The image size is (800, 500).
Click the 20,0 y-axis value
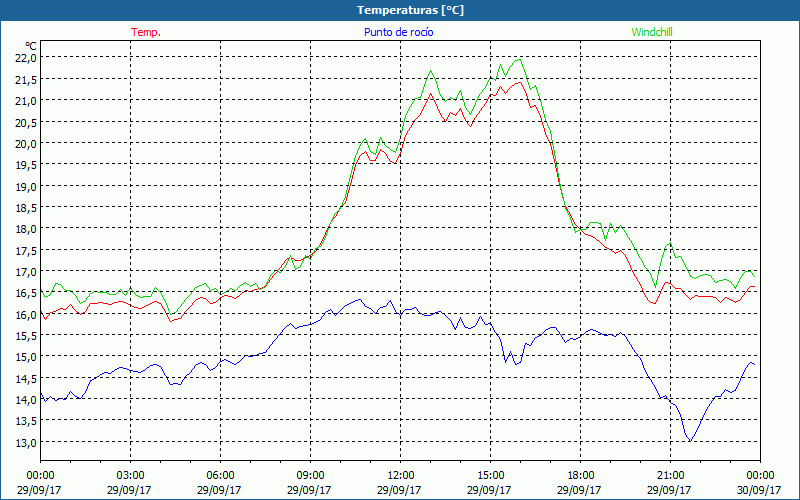27,144
